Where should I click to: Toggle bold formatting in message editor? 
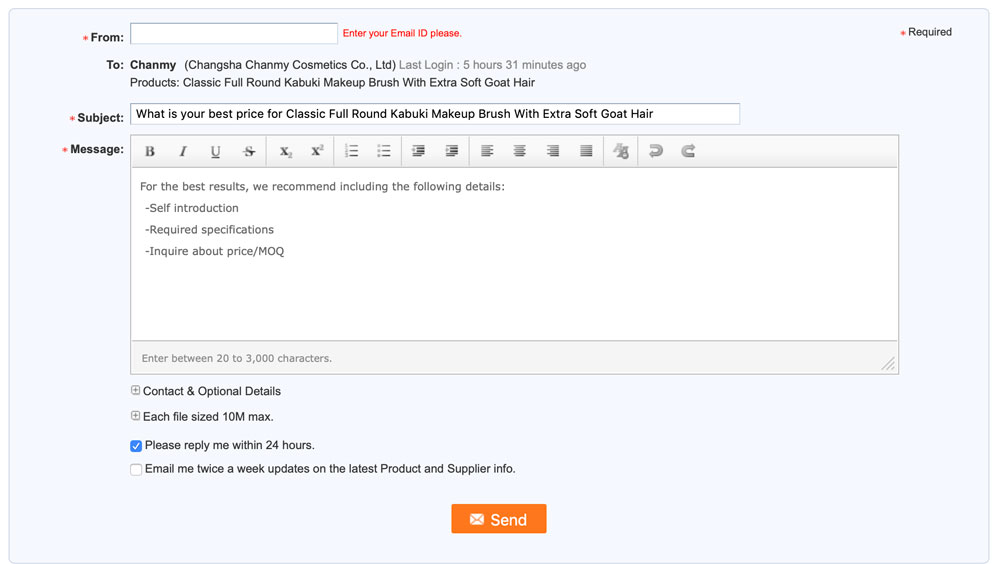click(x=150, y=152)
